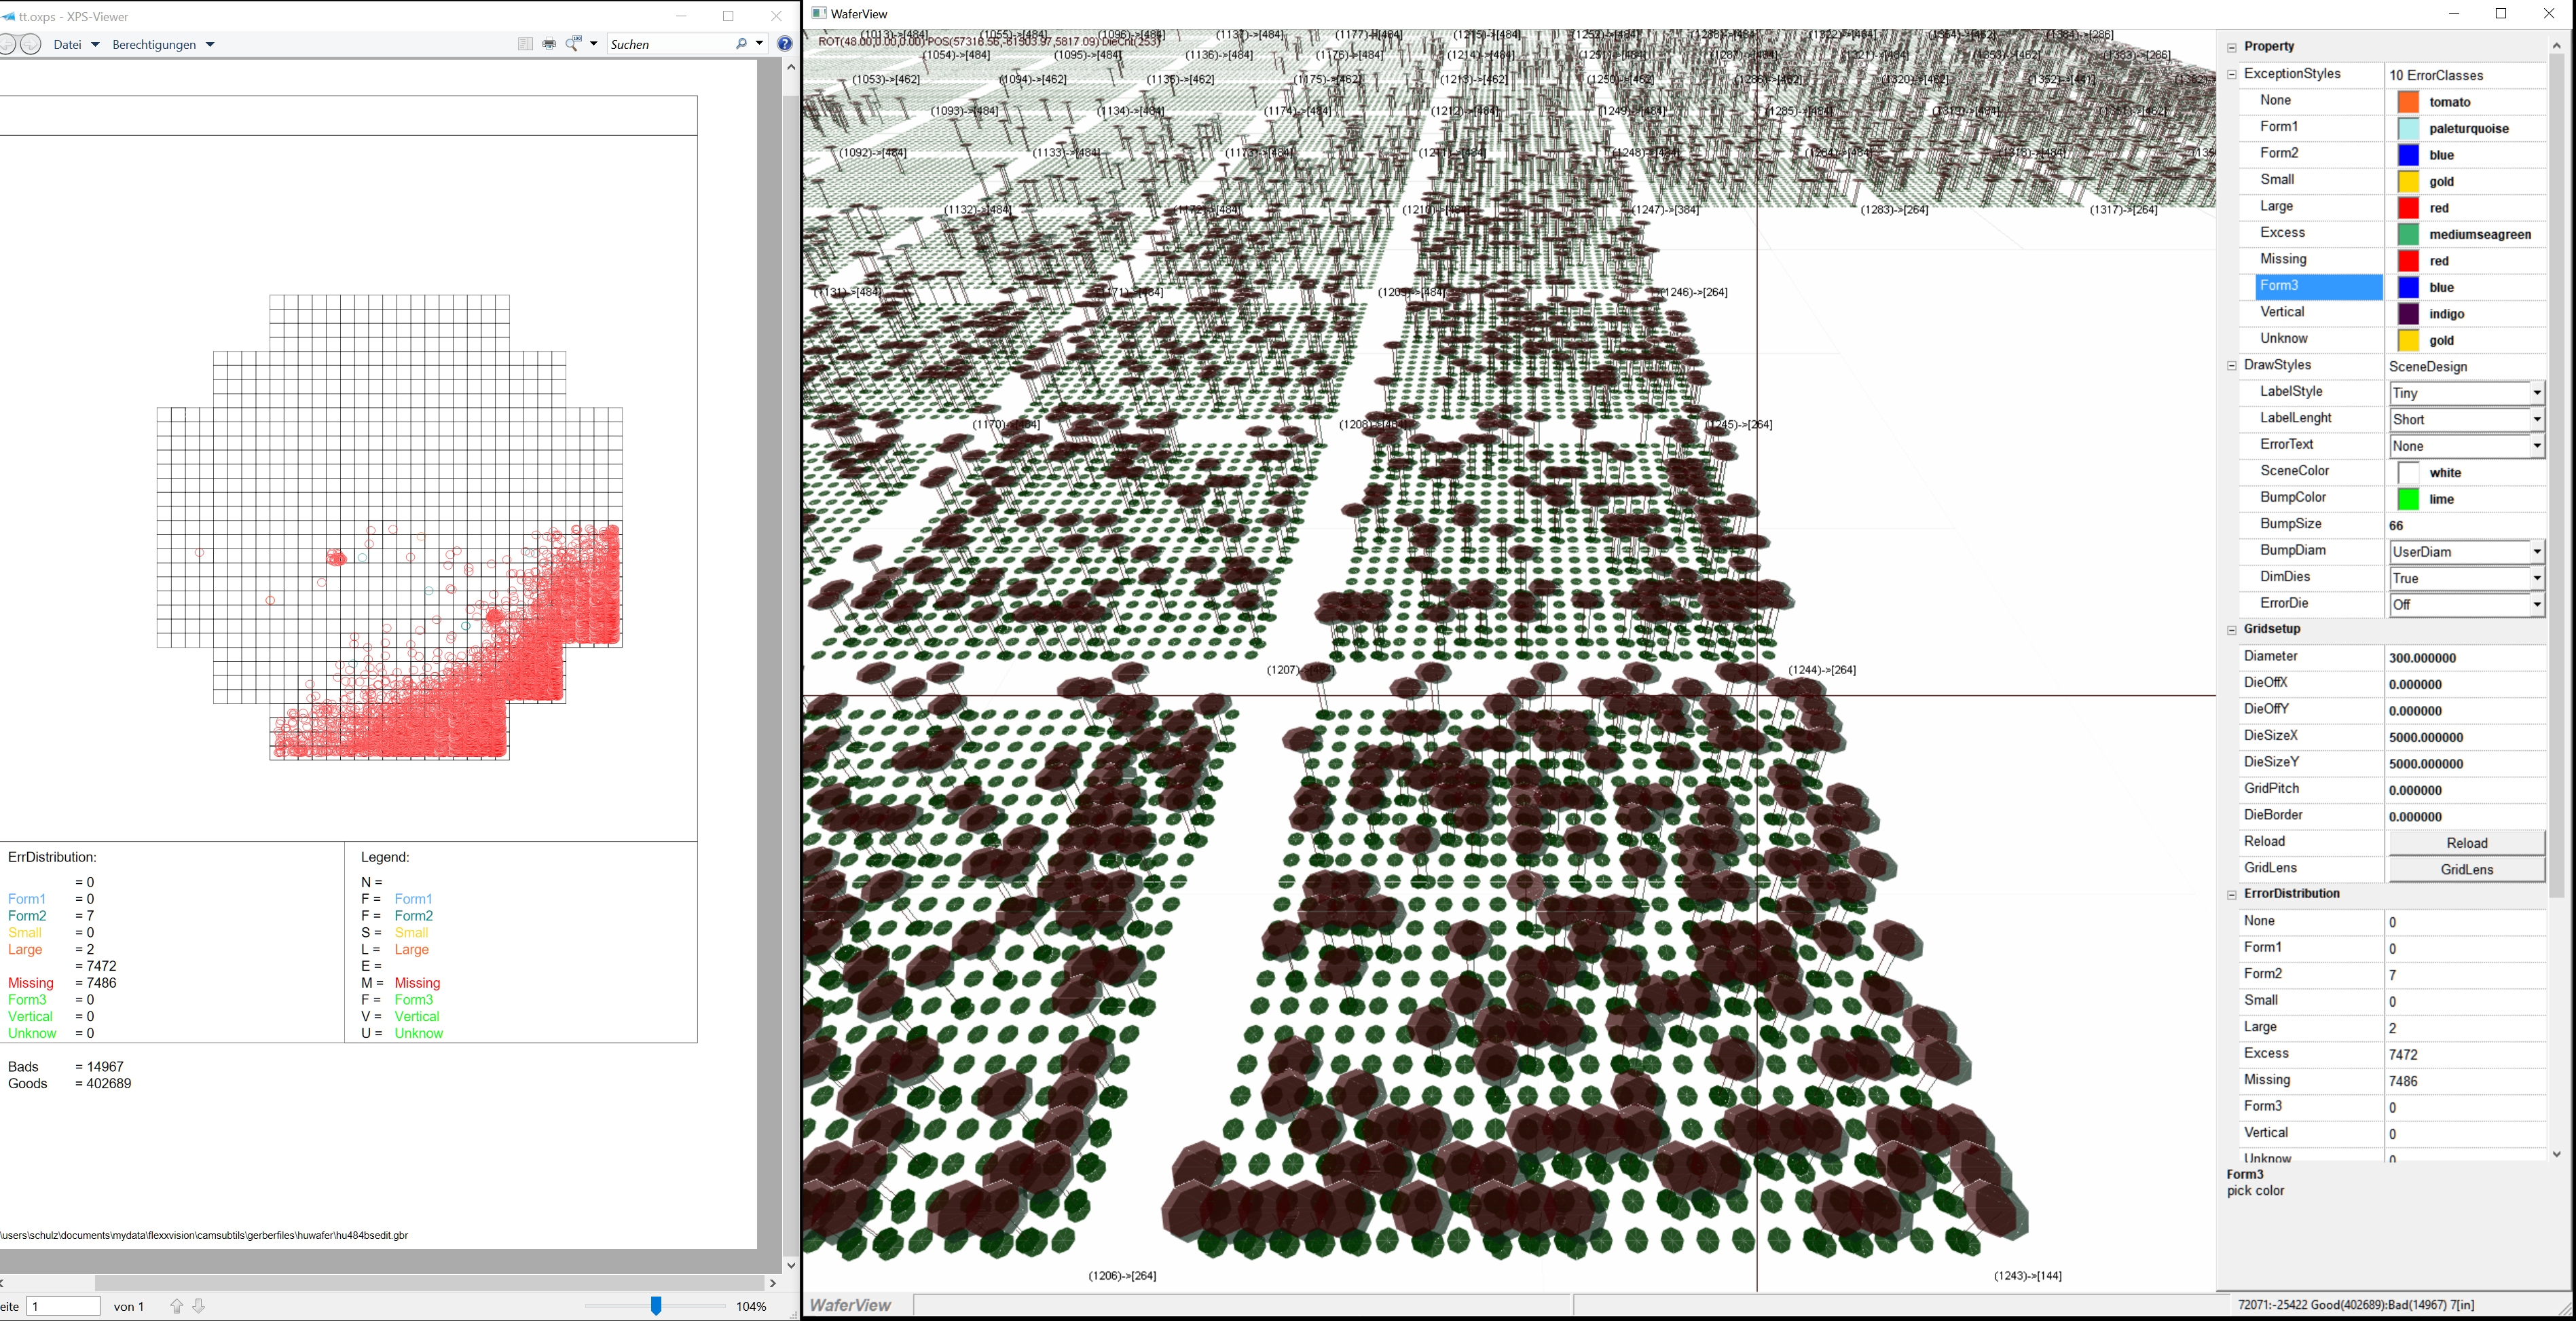Click the XPS-Viewer title bar app icon
The image size is (2576, 1321).
click(8, 16)
